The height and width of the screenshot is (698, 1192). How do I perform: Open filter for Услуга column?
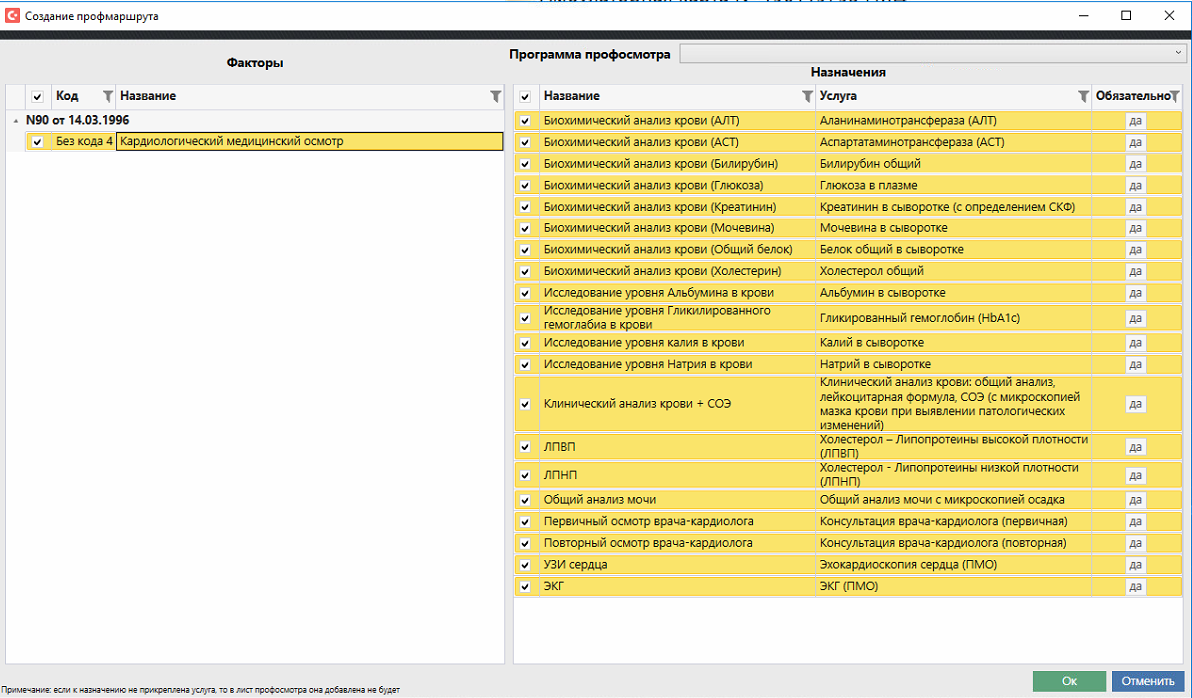1082,96
